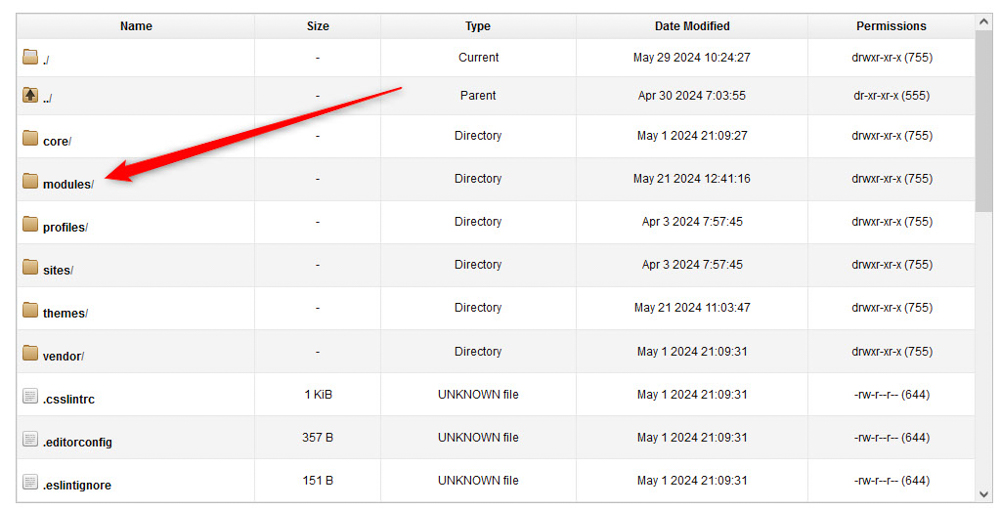Click the parent directory up-arrow folder icon
This screenshot has height=510, width=1000.
coord(30,96)
